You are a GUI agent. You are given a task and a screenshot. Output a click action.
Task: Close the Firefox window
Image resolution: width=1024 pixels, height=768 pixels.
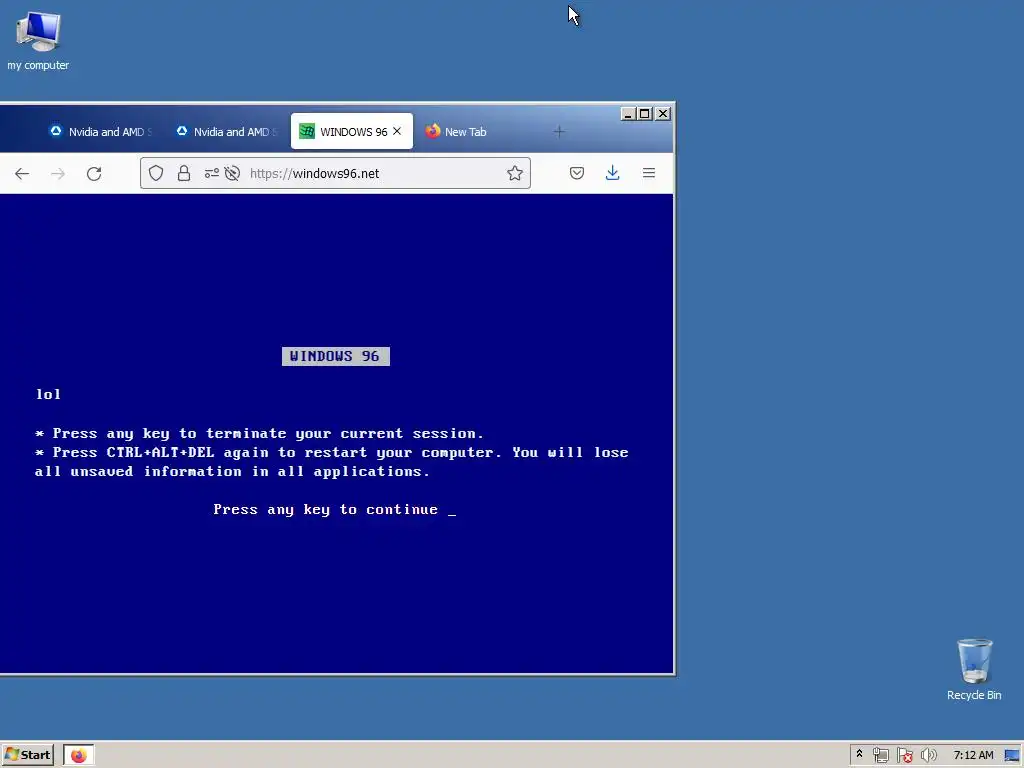pyautogui.click(x=663, y=114)
